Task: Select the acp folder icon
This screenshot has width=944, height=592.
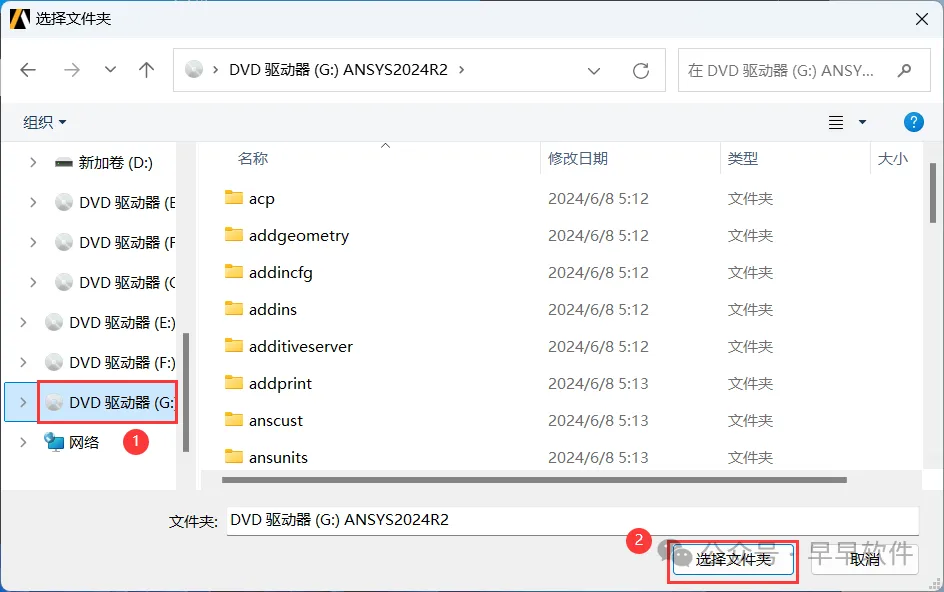Action: coord(234,198)
